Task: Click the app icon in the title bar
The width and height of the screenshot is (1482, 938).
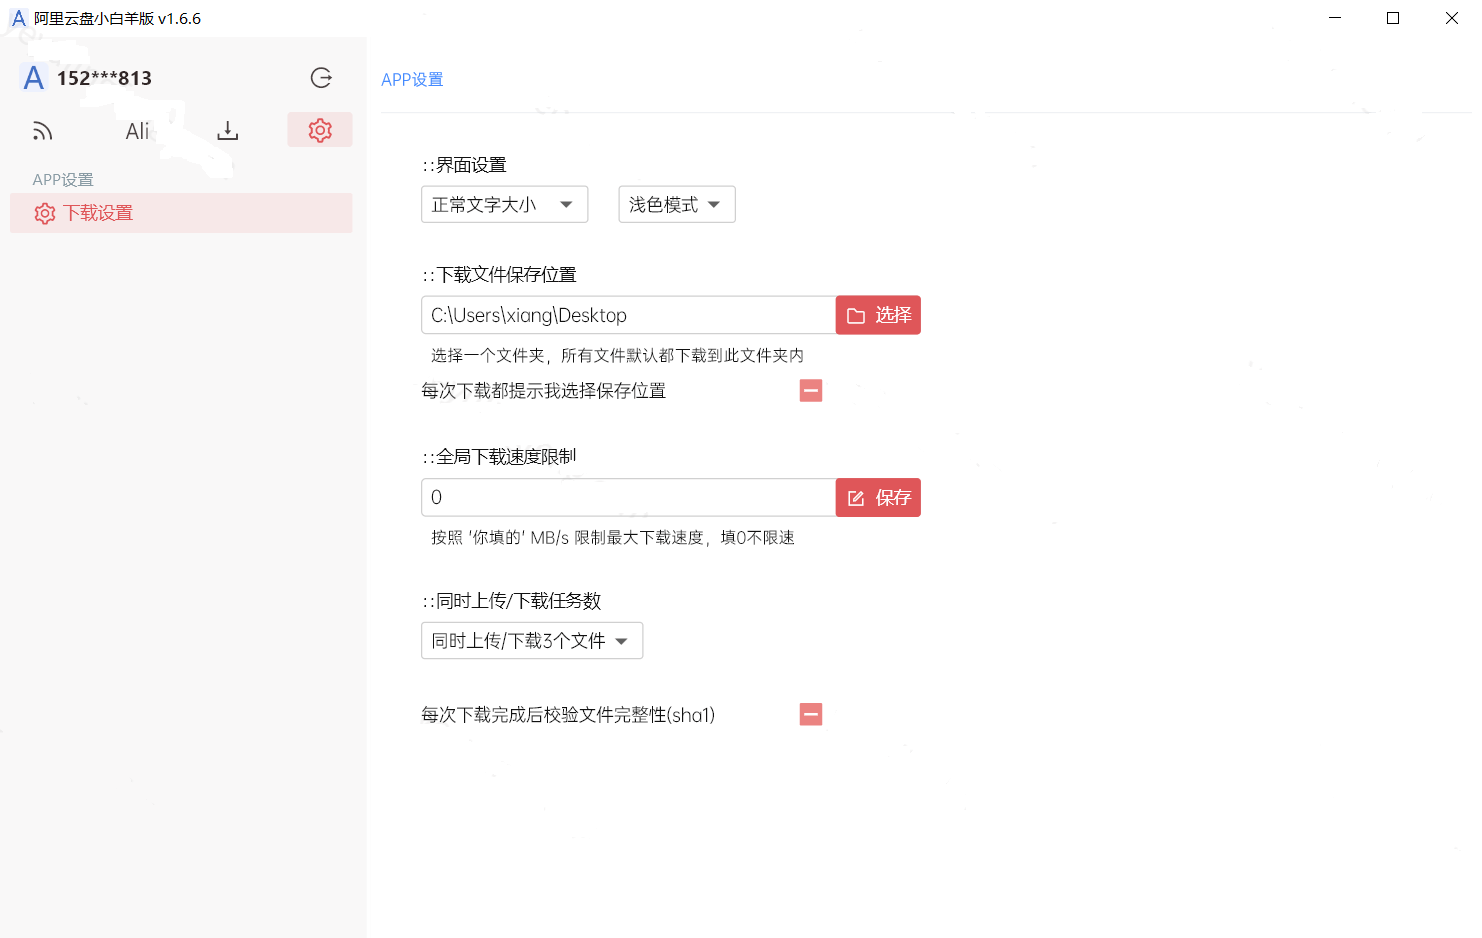Action: (x=18, y=18)
